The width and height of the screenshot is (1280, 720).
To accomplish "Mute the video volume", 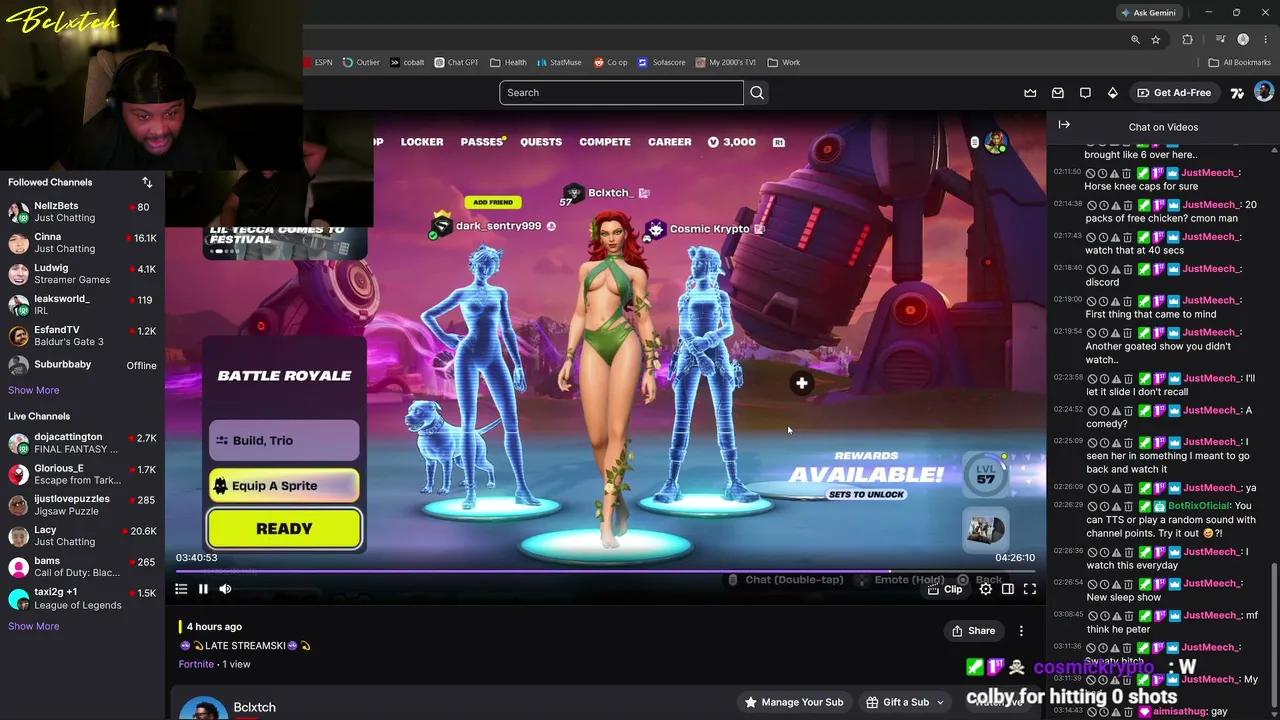I will [225, 589].
